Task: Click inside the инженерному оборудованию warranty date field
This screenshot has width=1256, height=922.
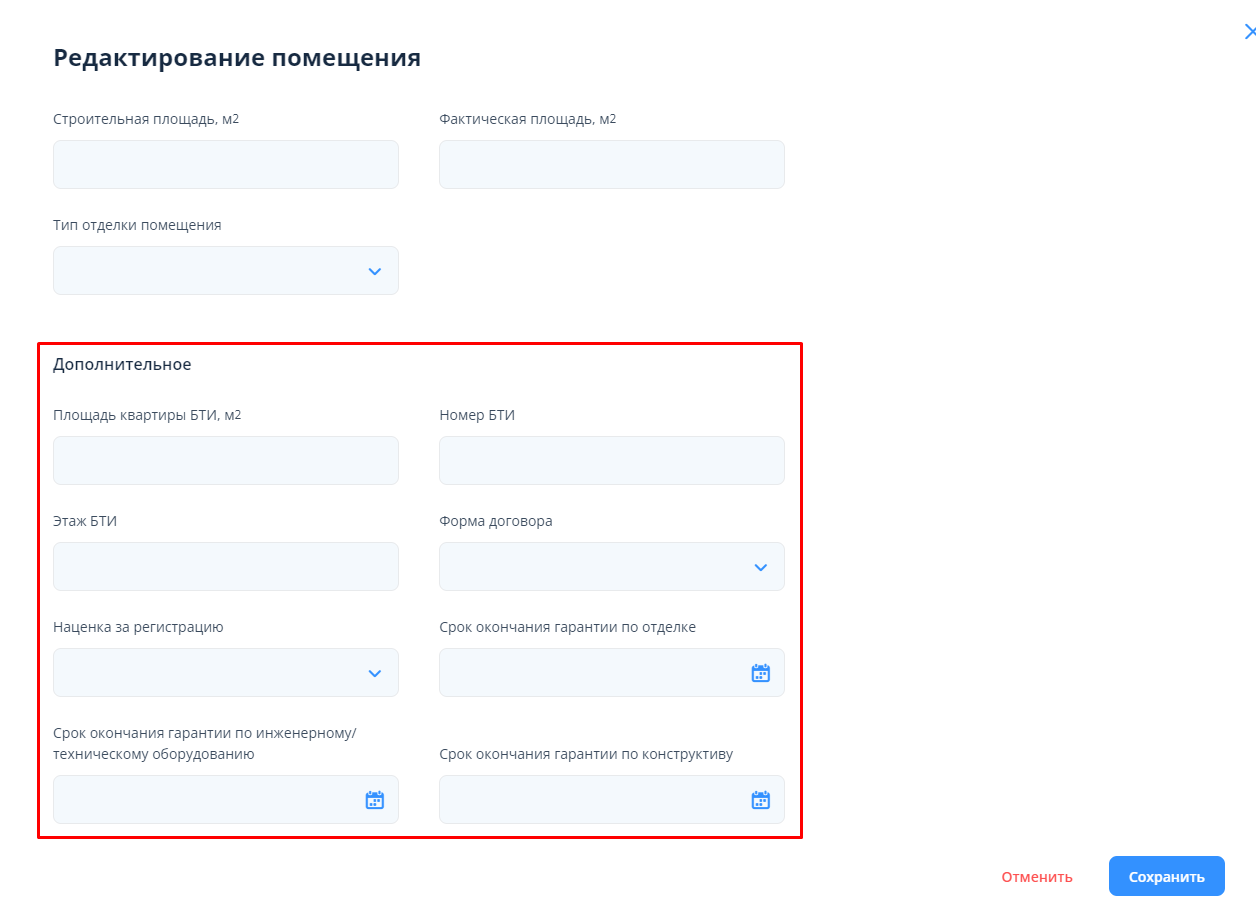Action: tap(205, 800)
